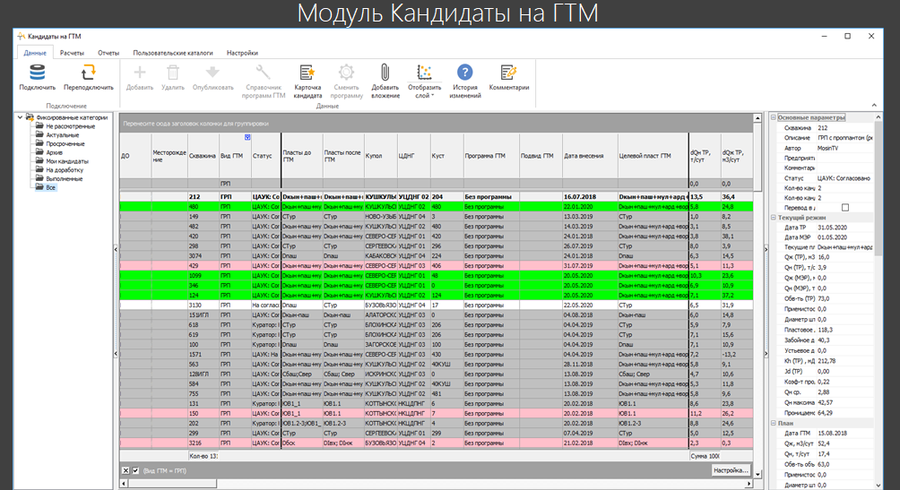Select table row for well 3130
The height and width of the screenshot is (490, 900).
[x=436, y=305]
